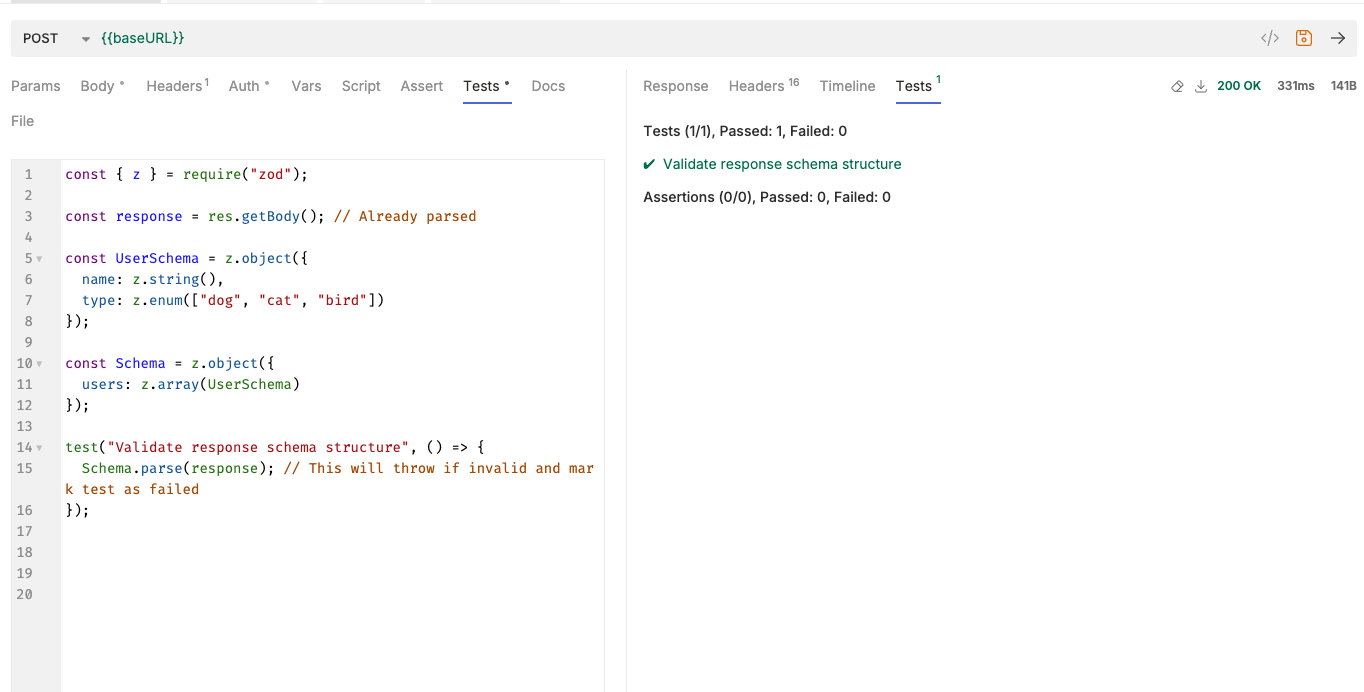Open the response Headers tab

(755, 86)
